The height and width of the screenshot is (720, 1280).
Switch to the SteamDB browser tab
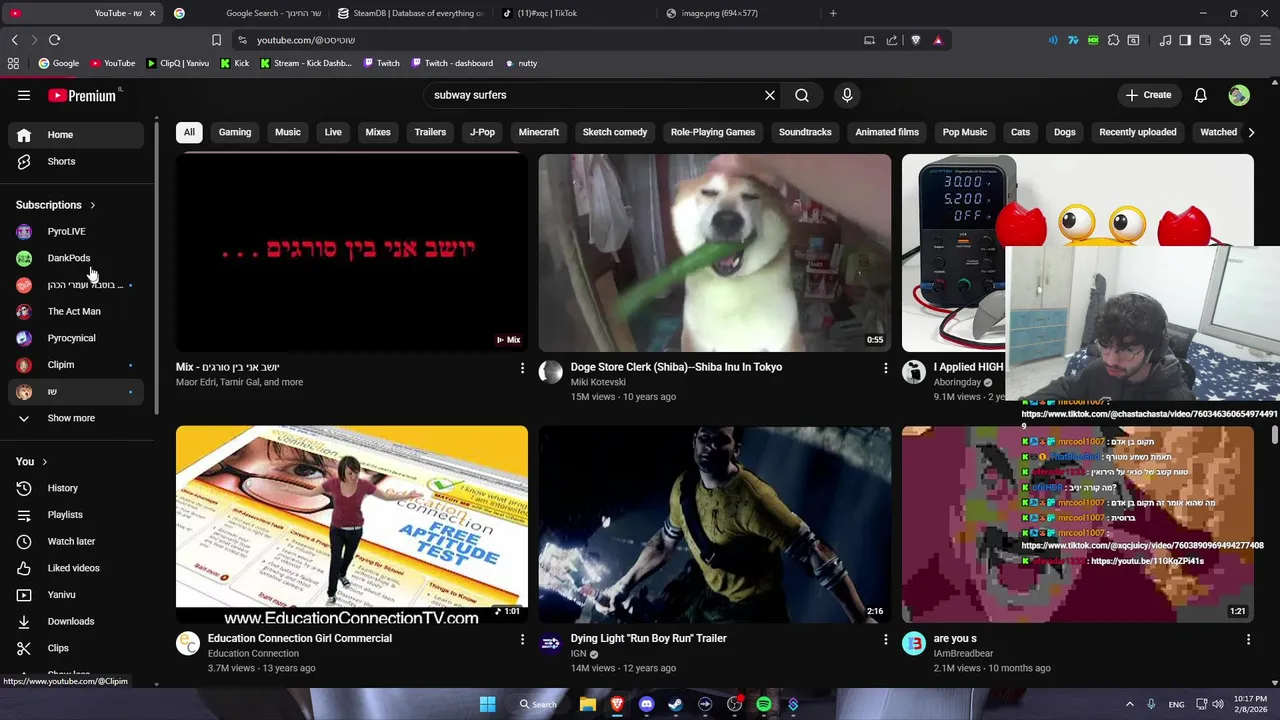pos(411,13)
